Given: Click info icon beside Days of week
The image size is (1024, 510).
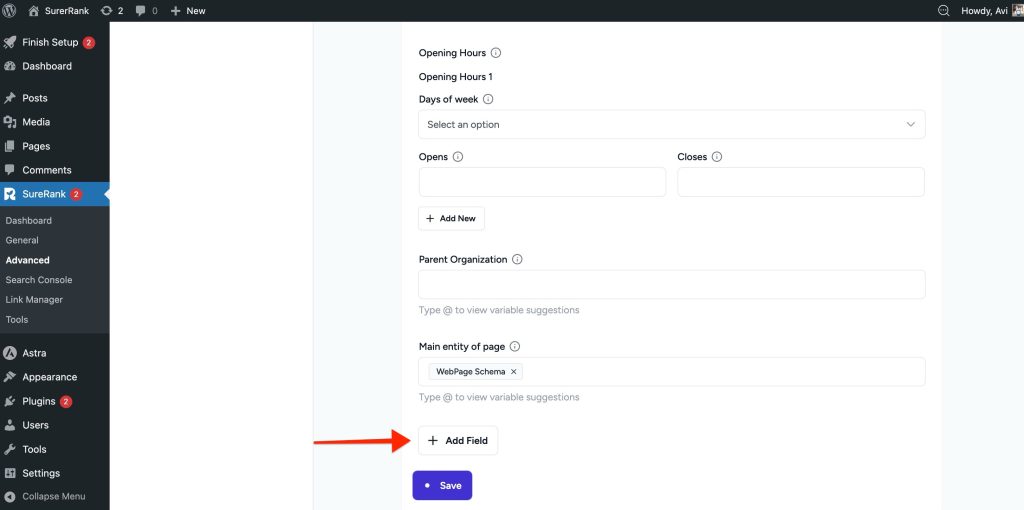Looking at the screenshot, I should [488, 99].
